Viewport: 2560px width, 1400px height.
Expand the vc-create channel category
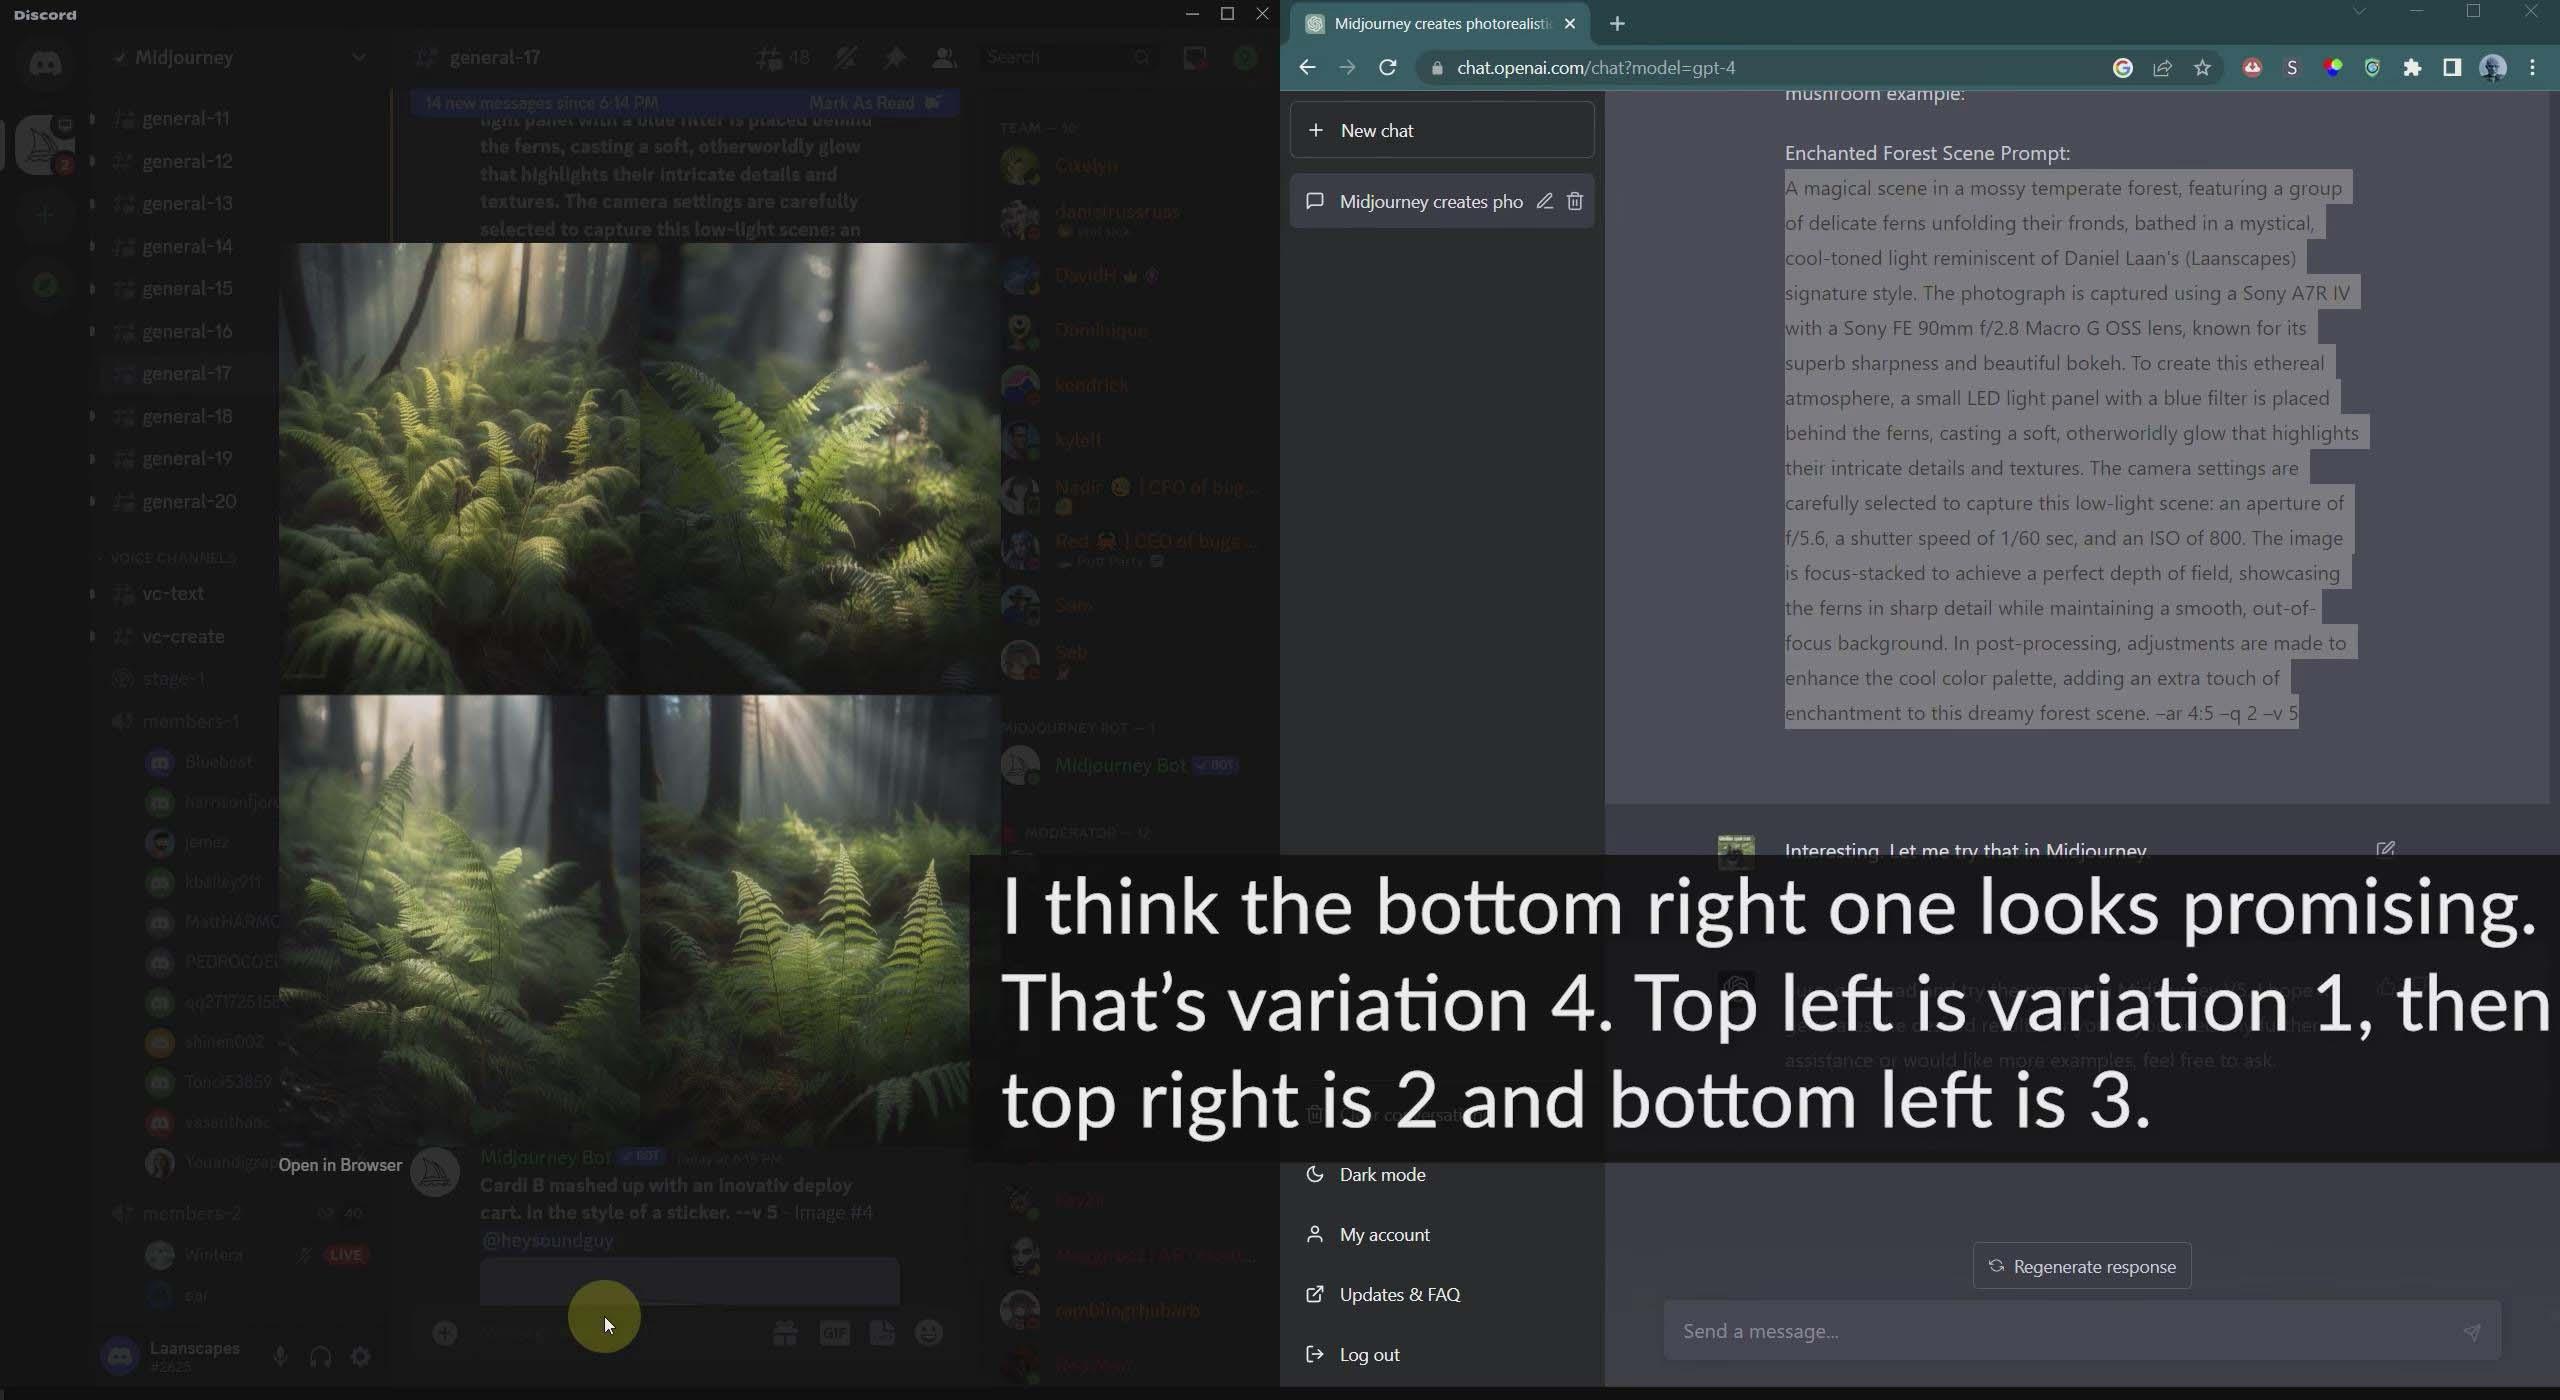pyautogui.click(x=93, y=626)
